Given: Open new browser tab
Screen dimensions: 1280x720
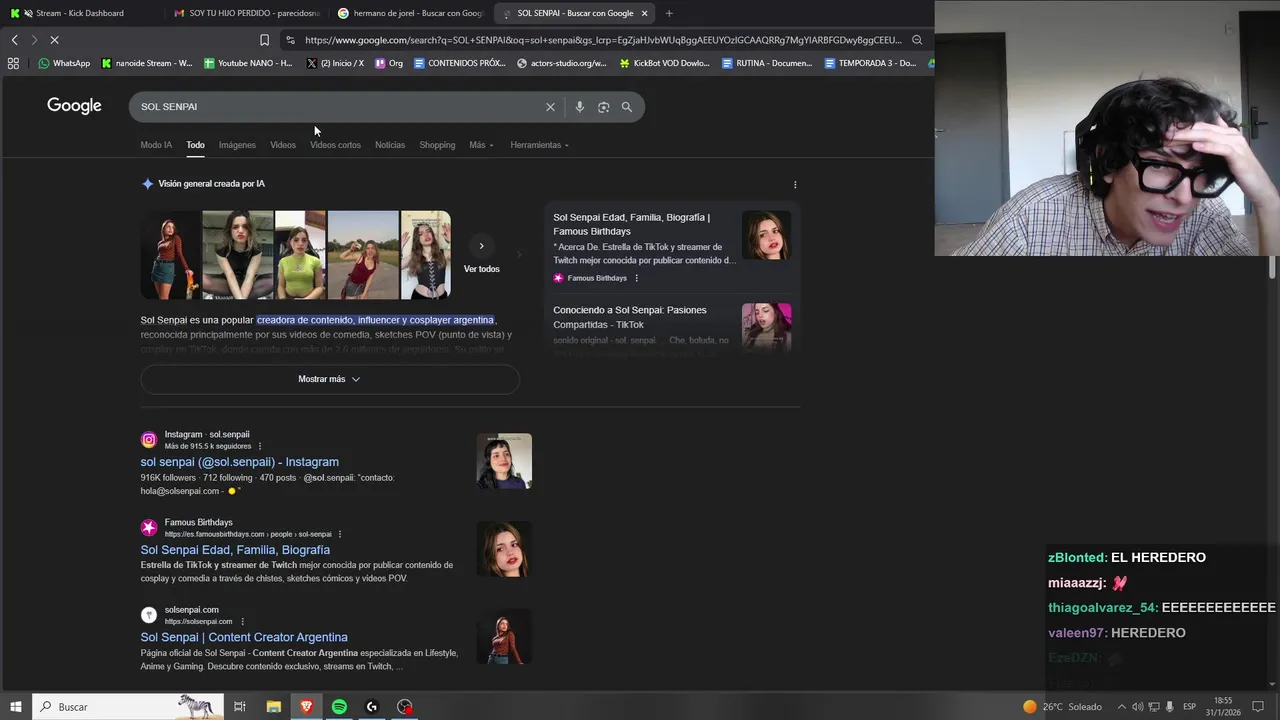Looking at the screenshot, I should click(x=669, y=13).
